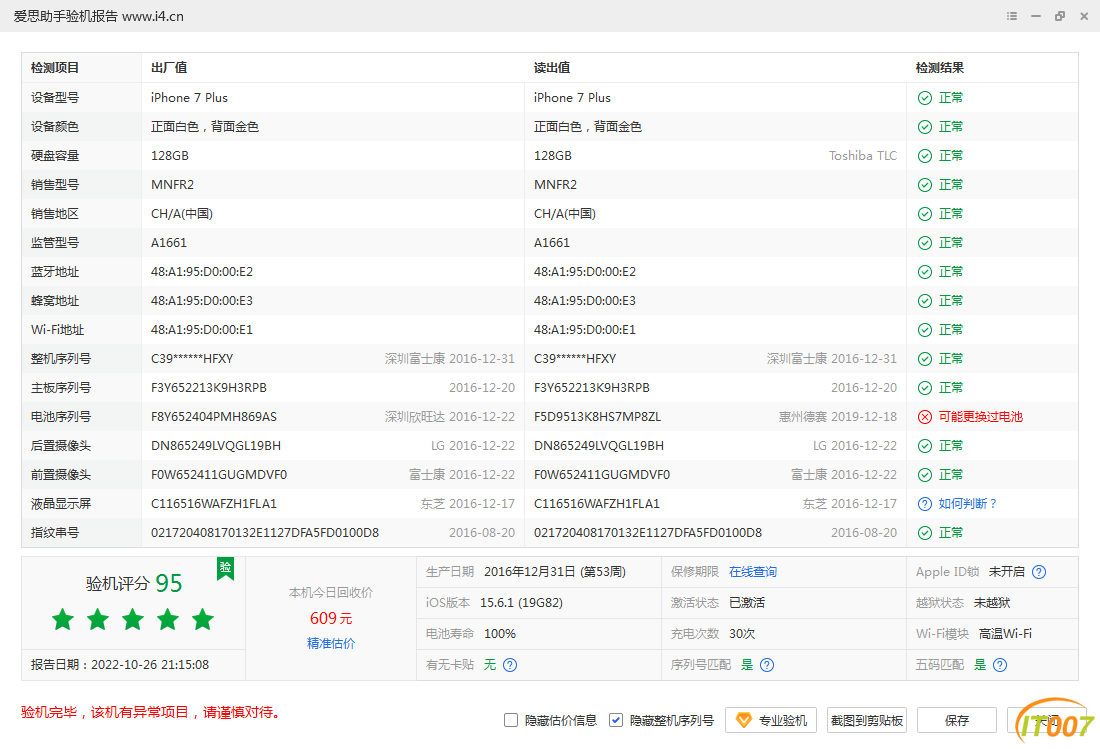Click the green check icon for 蜂窝地址
The image size is (1100, 749).
[x=925, y=301]
